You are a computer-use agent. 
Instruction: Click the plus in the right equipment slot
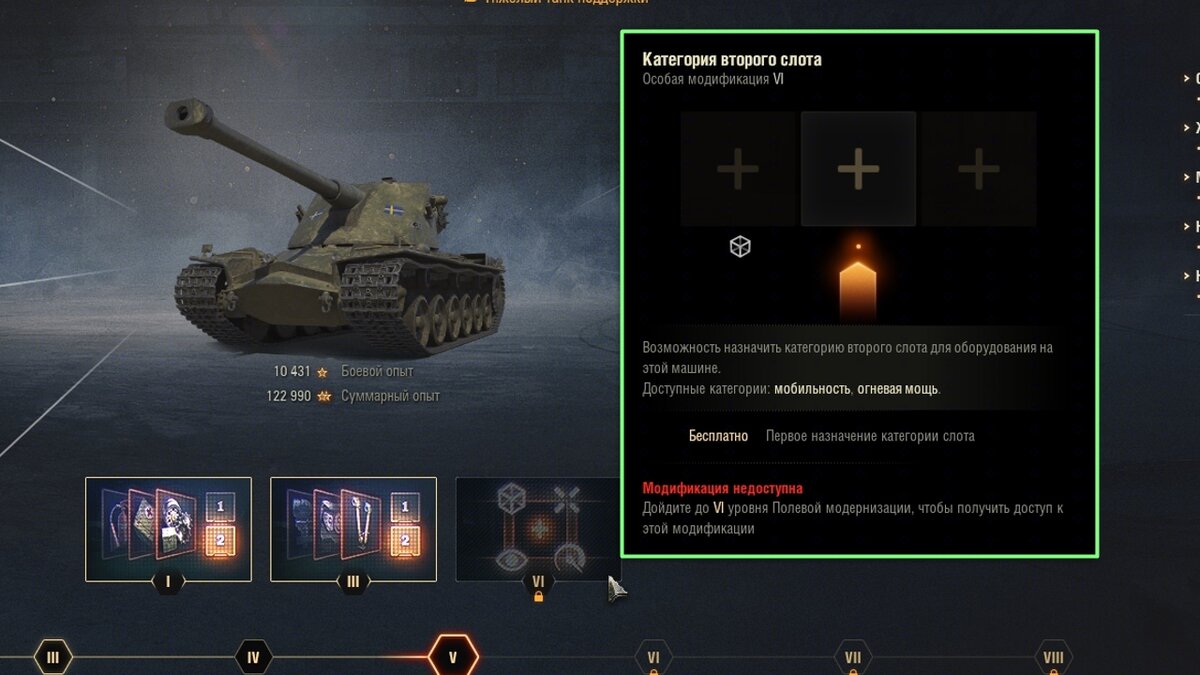coord(978,169)
